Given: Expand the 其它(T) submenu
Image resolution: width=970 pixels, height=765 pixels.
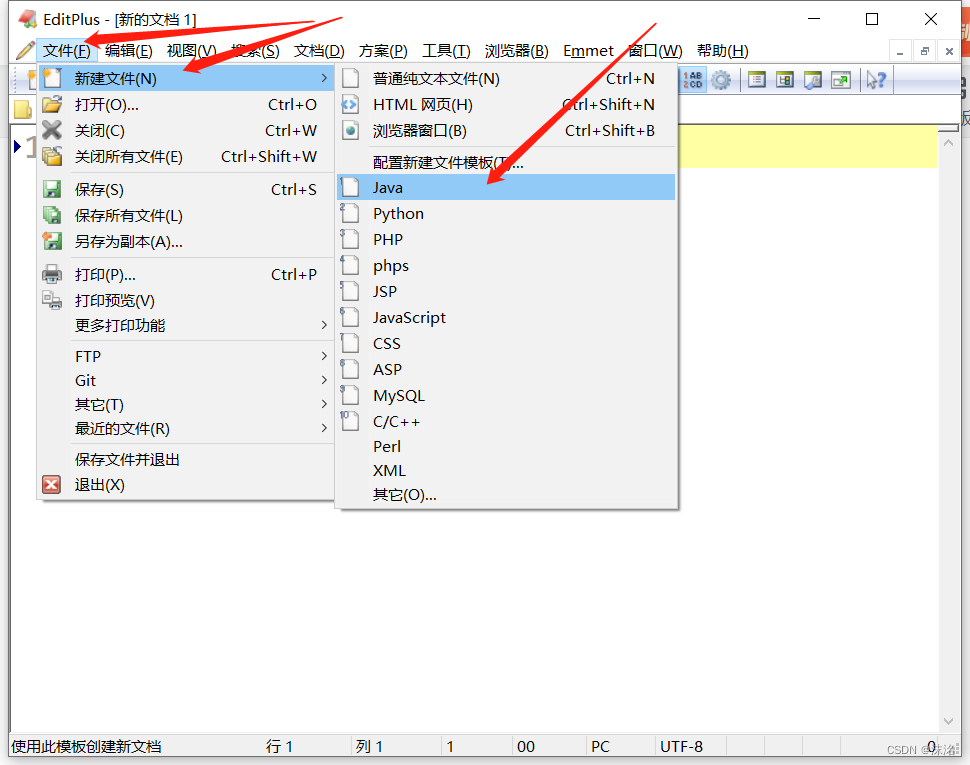Looking at the screenshot, I should point(186,404).
